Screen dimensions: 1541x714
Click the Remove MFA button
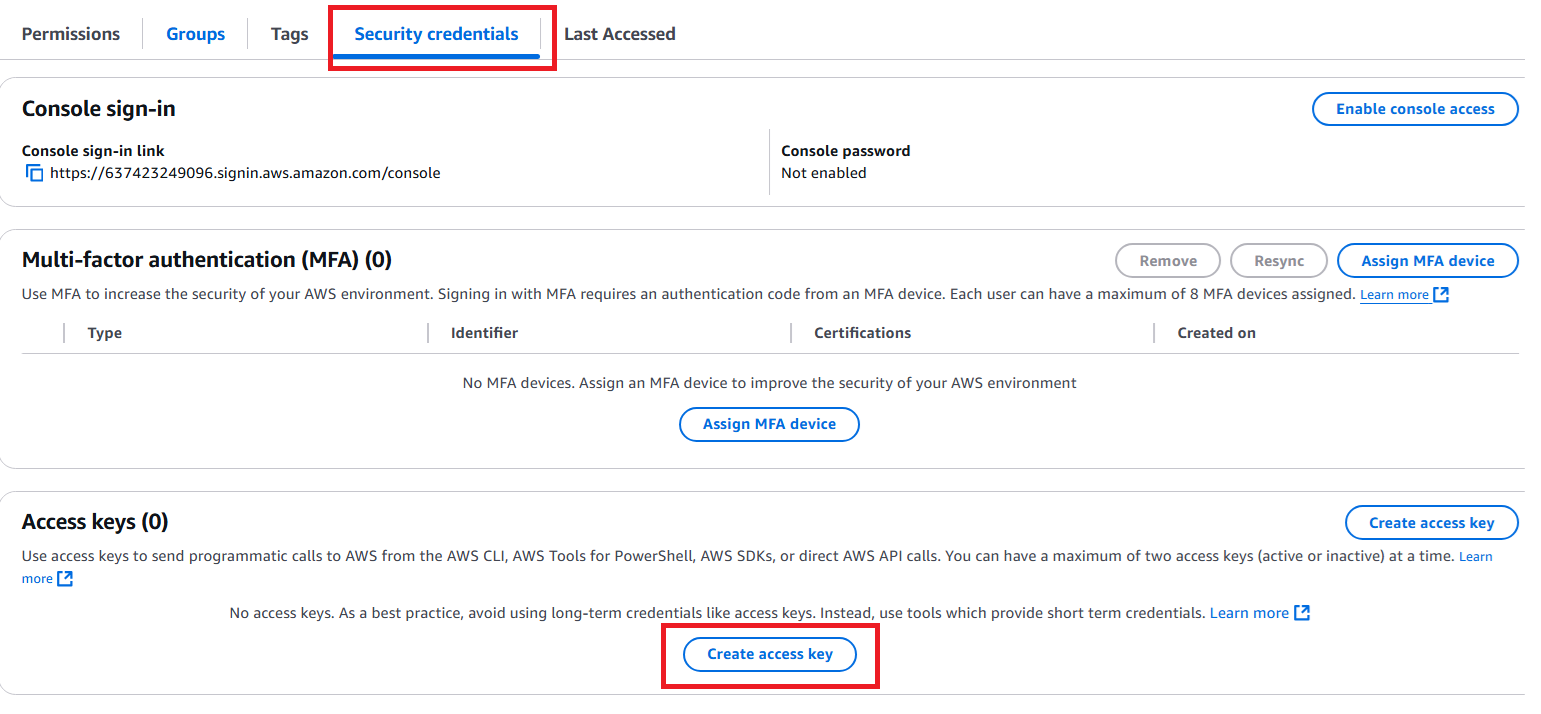[1168, 261]
